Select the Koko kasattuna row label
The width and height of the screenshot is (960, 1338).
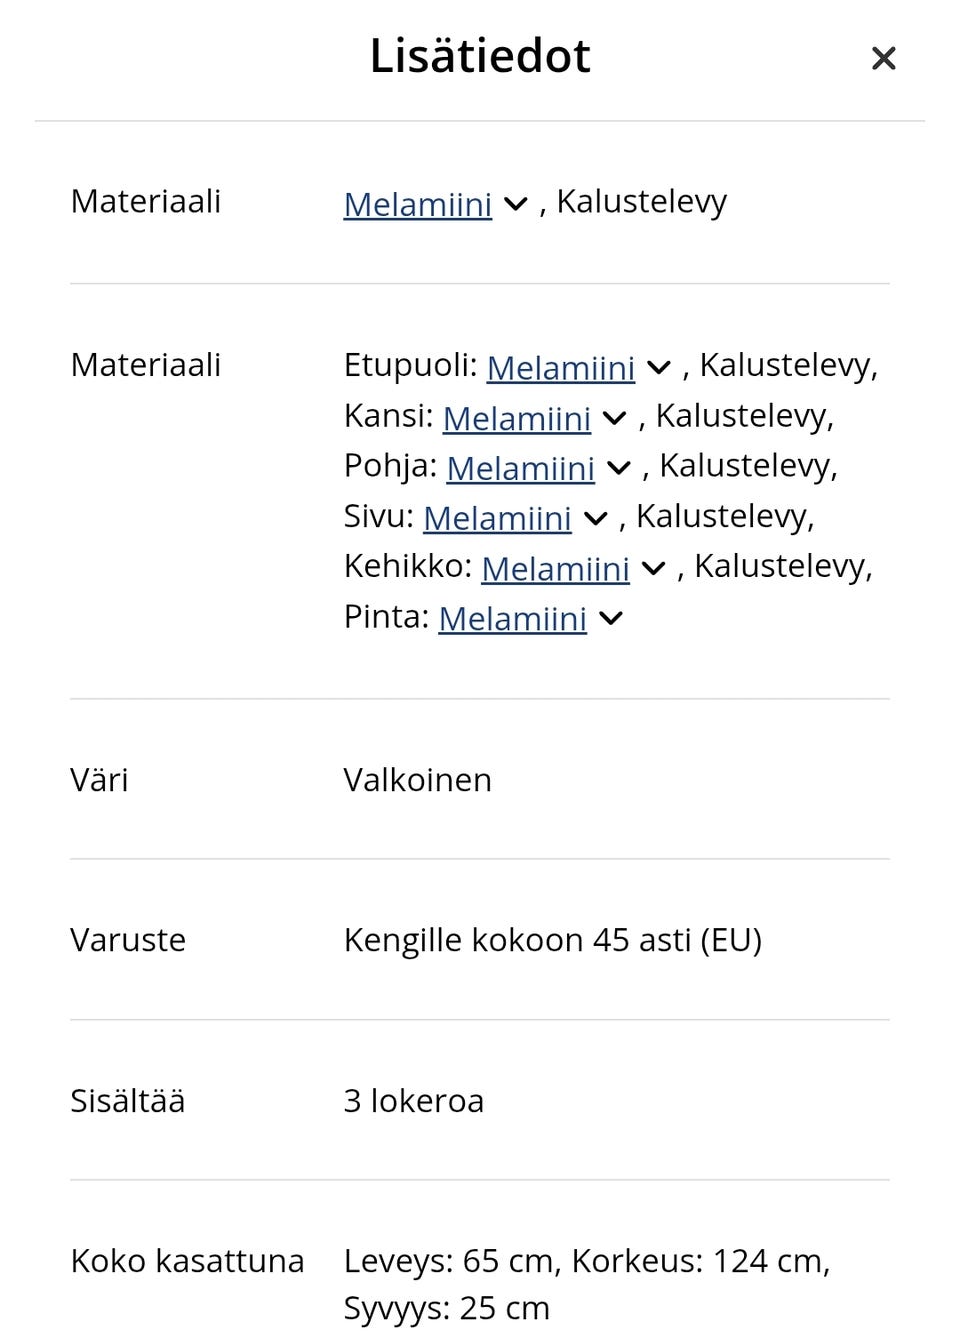coord(187,1261)
